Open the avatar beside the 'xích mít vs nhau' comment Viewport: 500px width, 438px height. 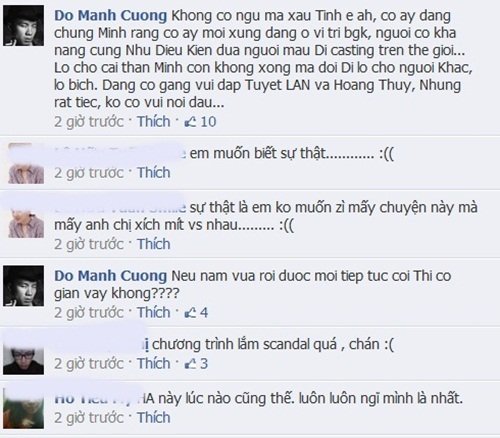point(26,222)
